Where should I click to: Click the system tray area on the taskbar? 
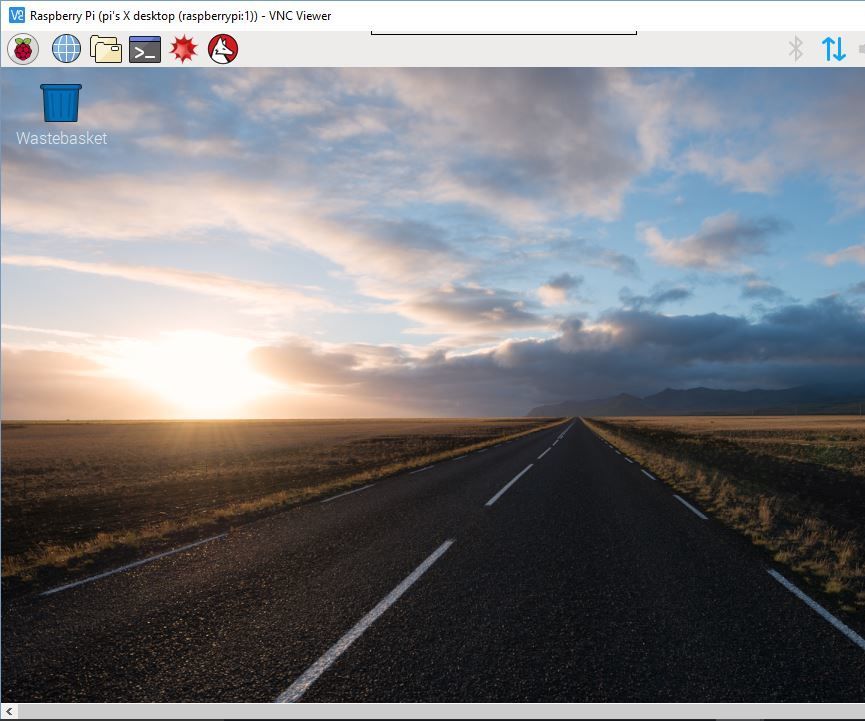815,47
